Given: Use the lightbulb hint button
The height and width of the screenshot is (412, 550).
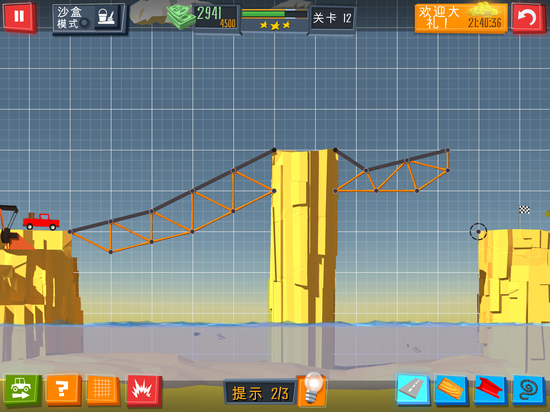Looking at the screenshot, I should tap(312, 389).
